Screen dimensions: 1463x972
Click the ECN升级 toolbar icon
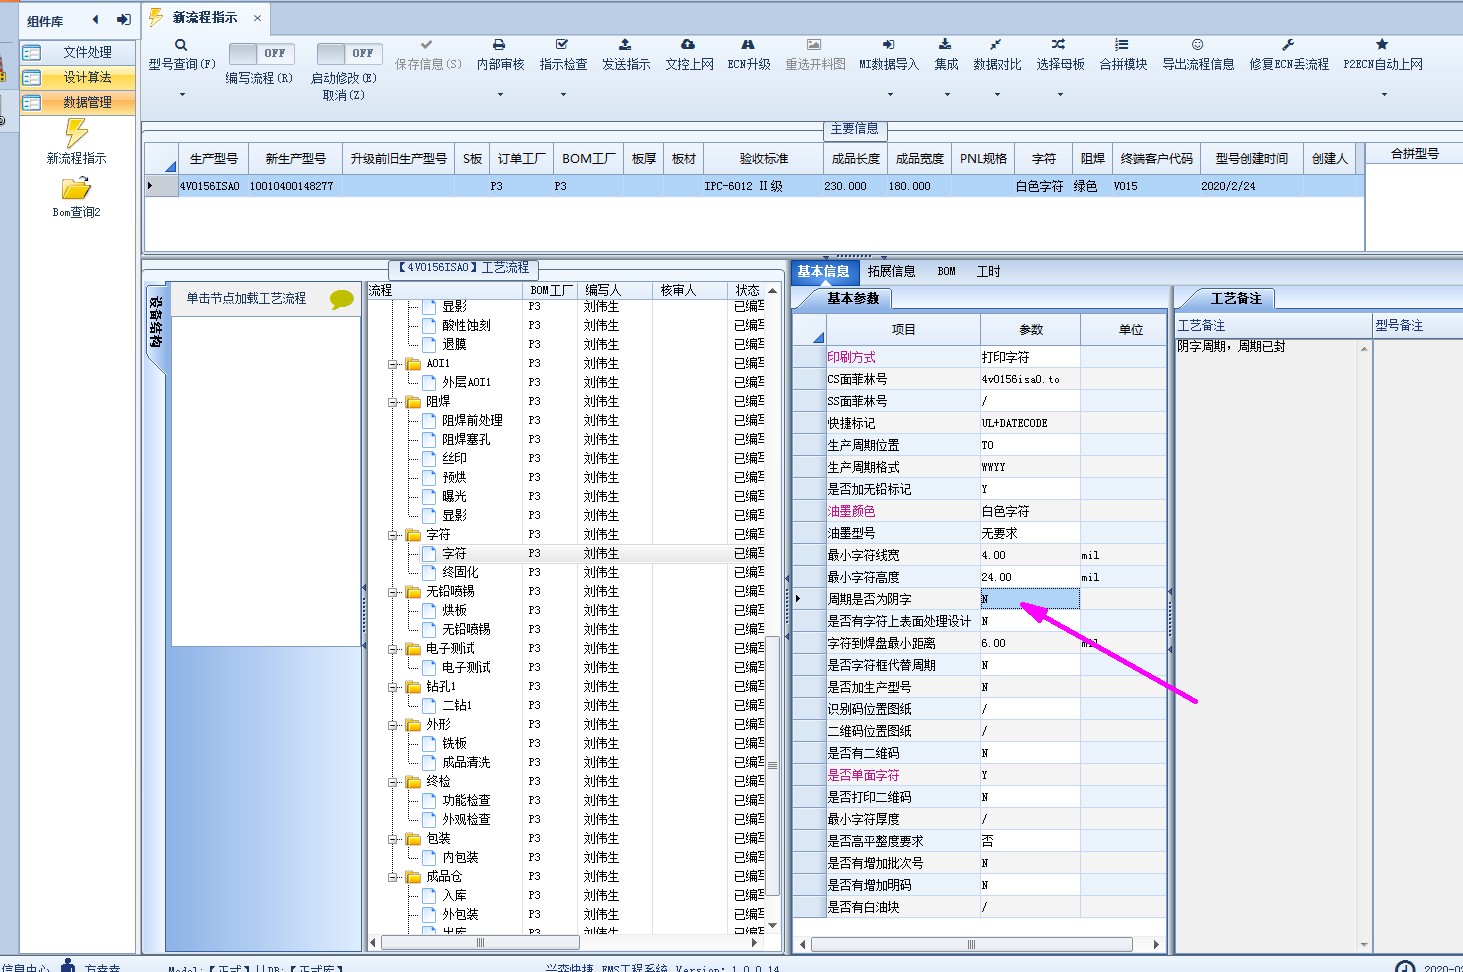coord(748,45)
